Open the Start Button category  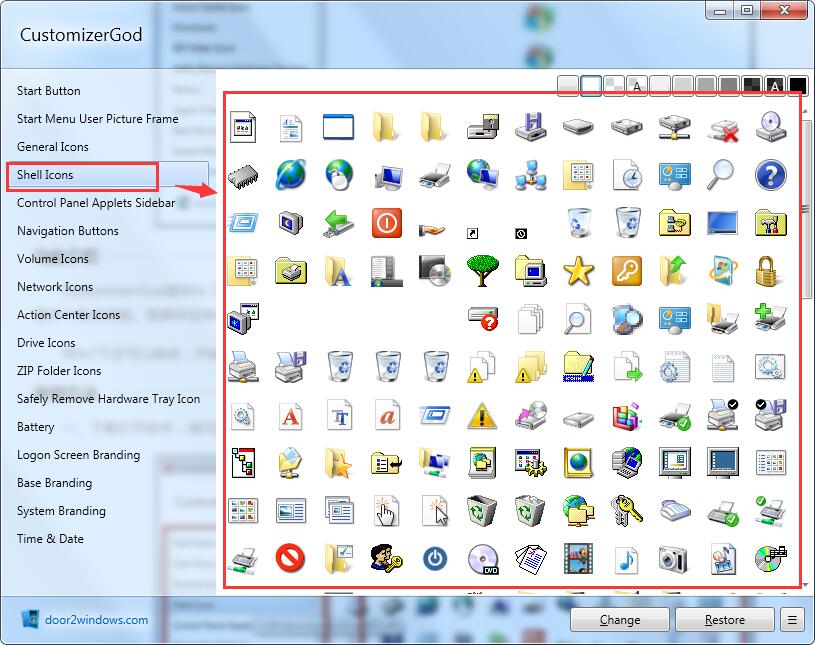pyautogui.click(x=48, y=91)
